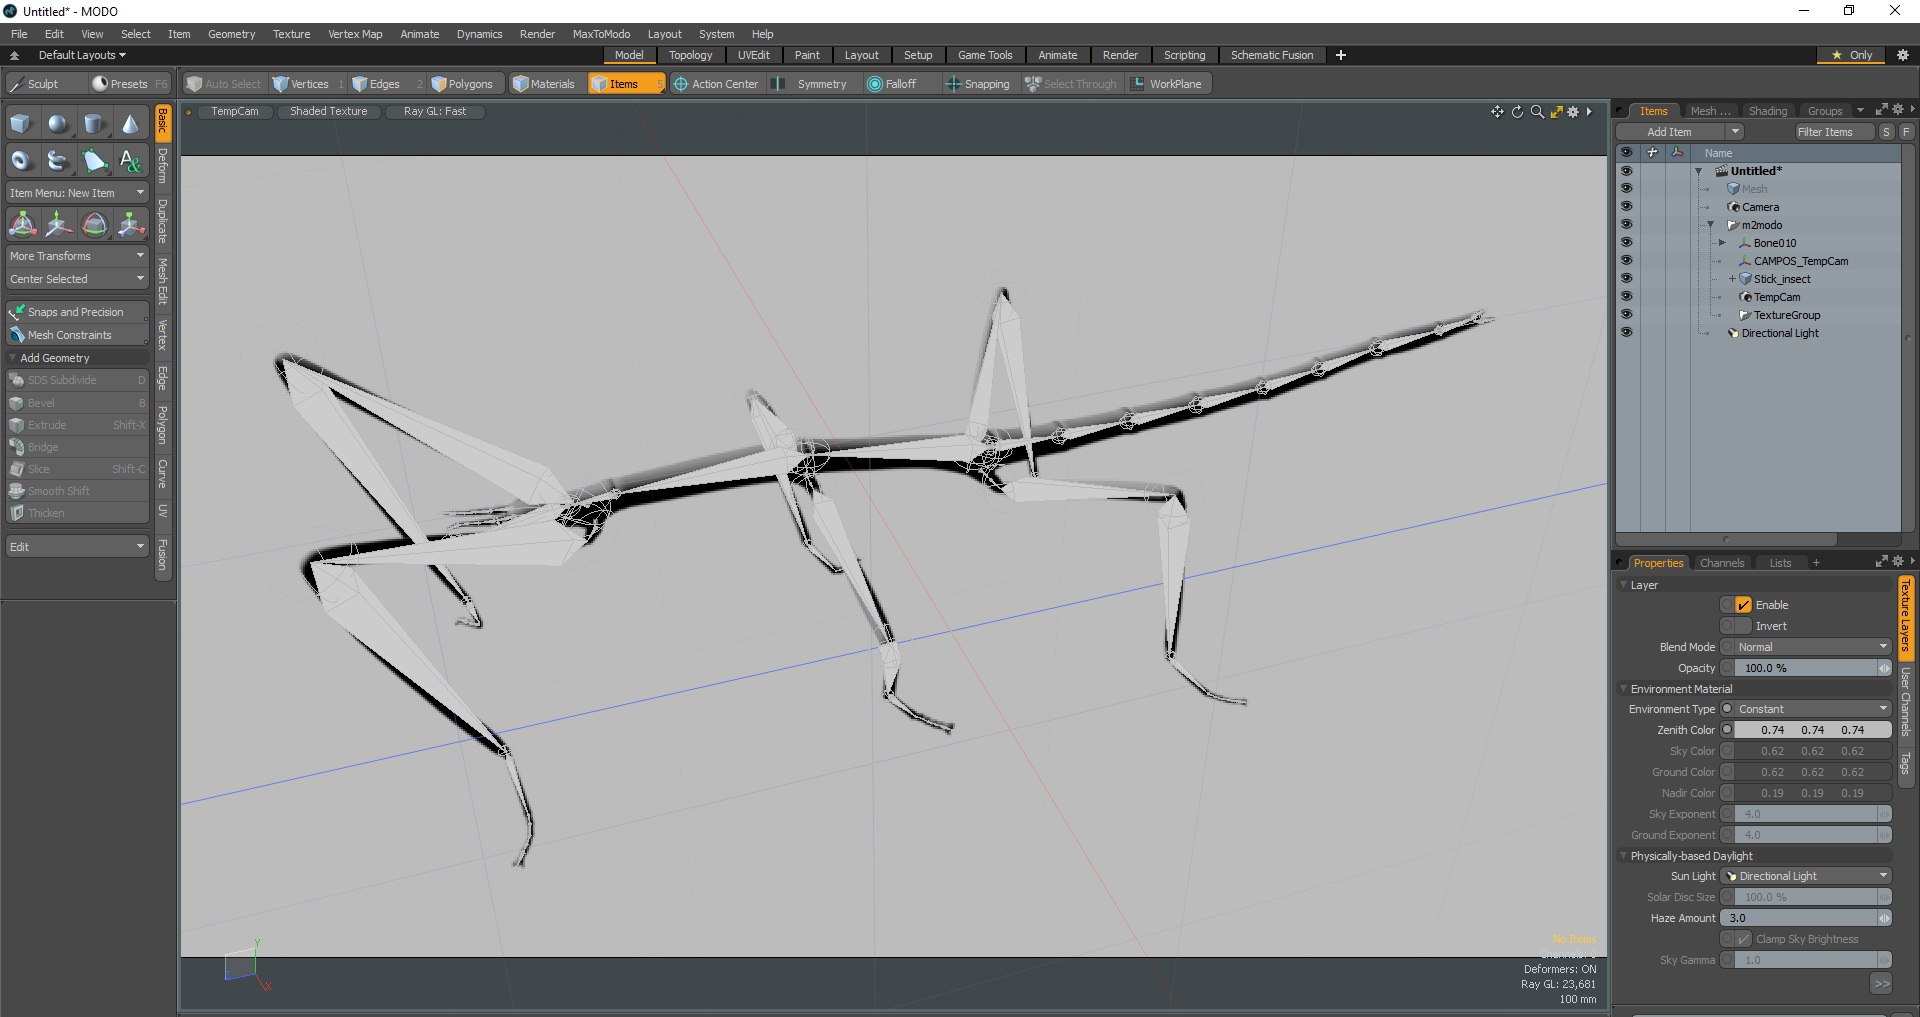Open the Geometry menu
Image resolution: width=1920 pixels, height=1017 pixels.
coord(231,34)
